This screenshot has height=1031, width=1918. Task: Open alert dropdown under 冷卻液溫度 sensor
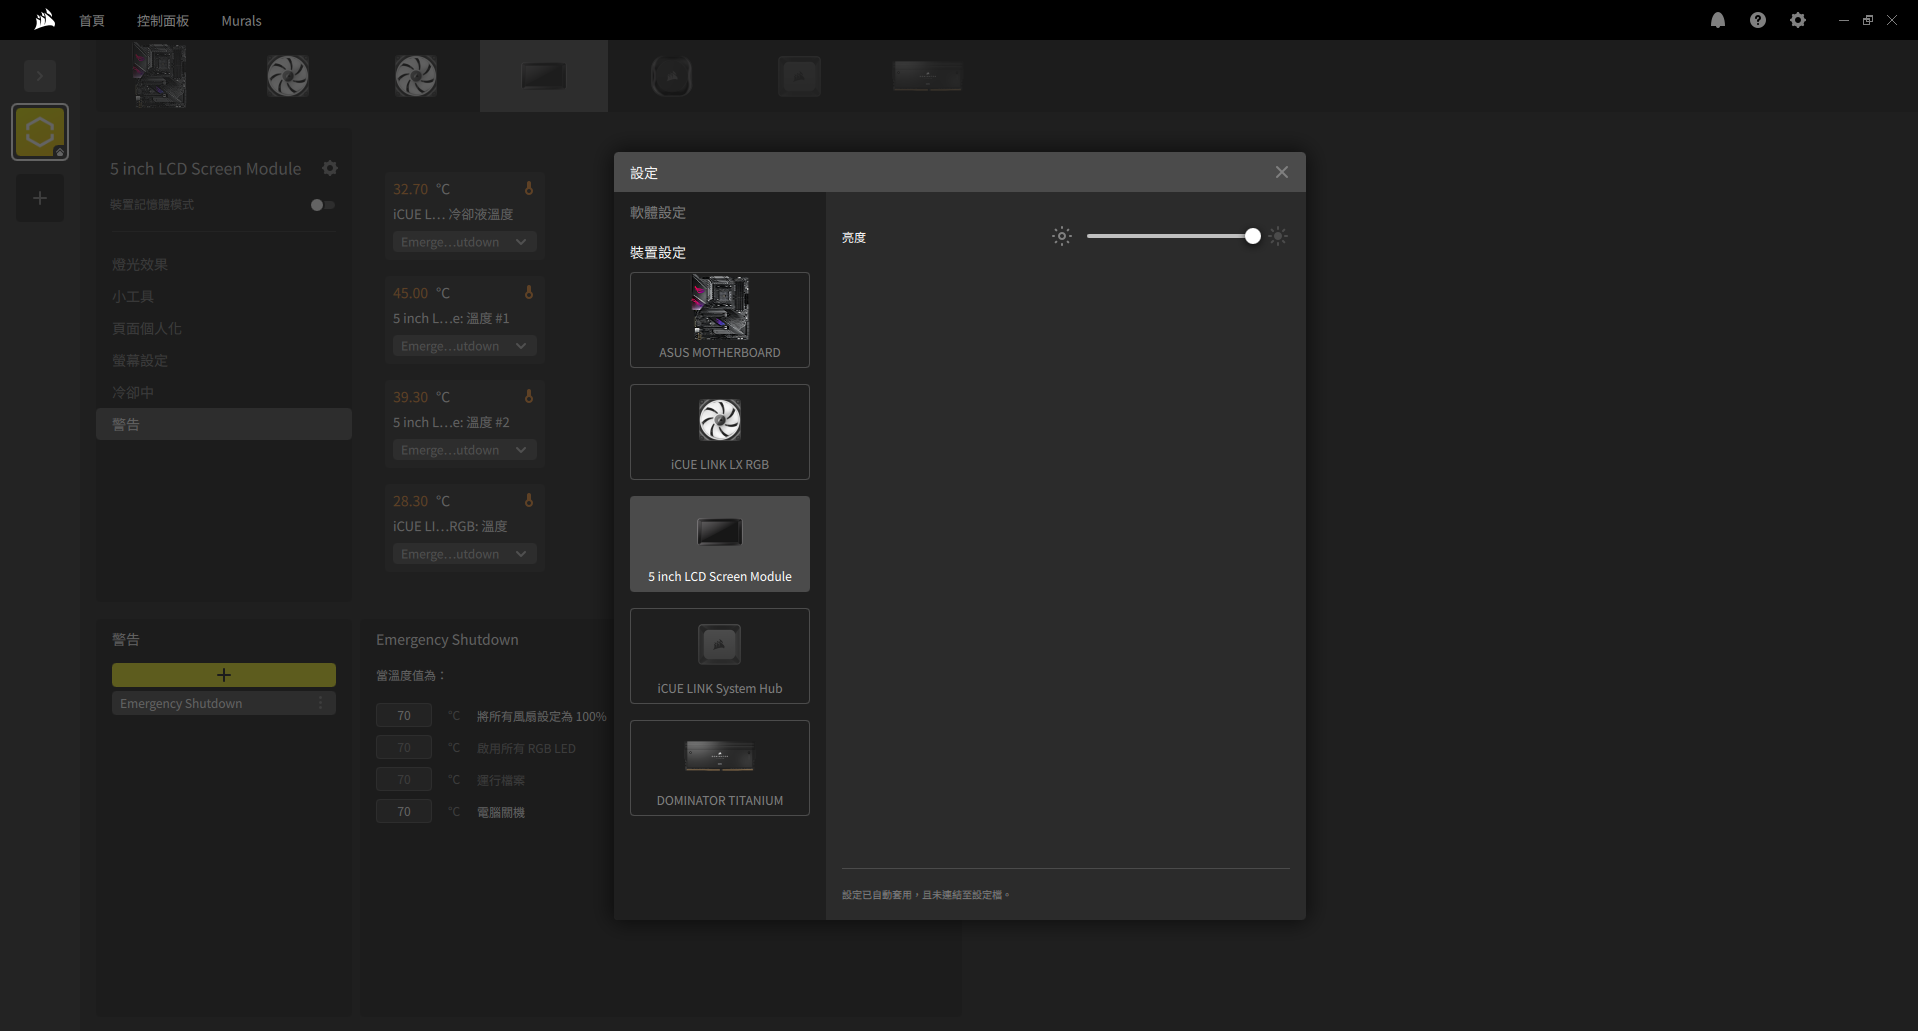click(464, 242)
